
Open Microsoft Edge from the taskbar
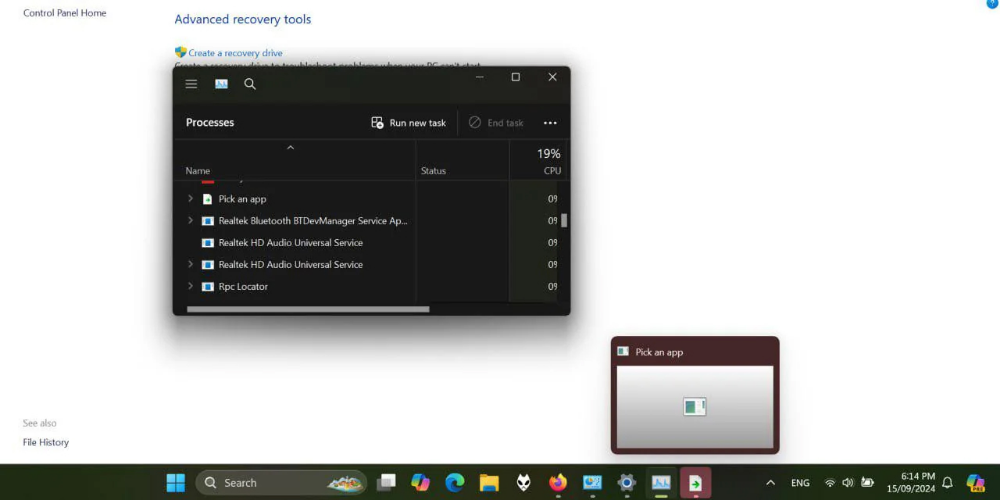click(455, 483)
